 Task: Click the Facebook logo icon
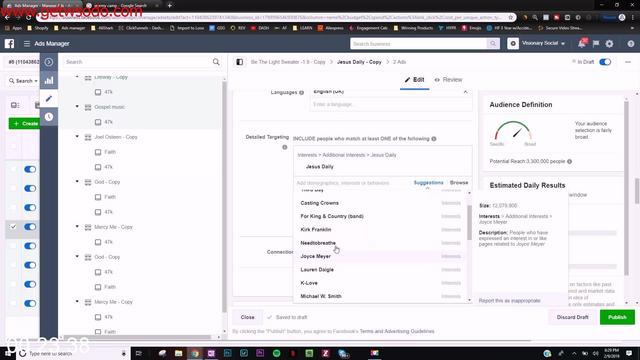pos(9,43)
